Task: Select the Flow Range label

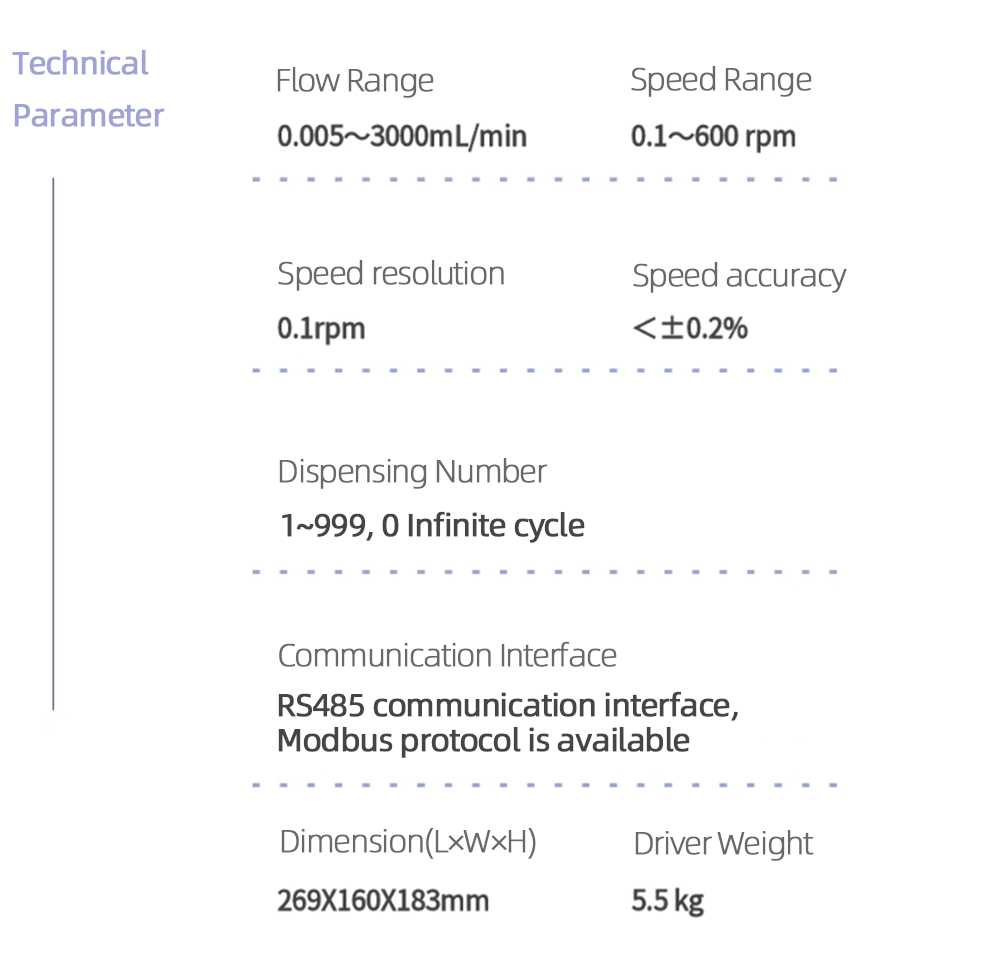Action: (x=354, y=81)
